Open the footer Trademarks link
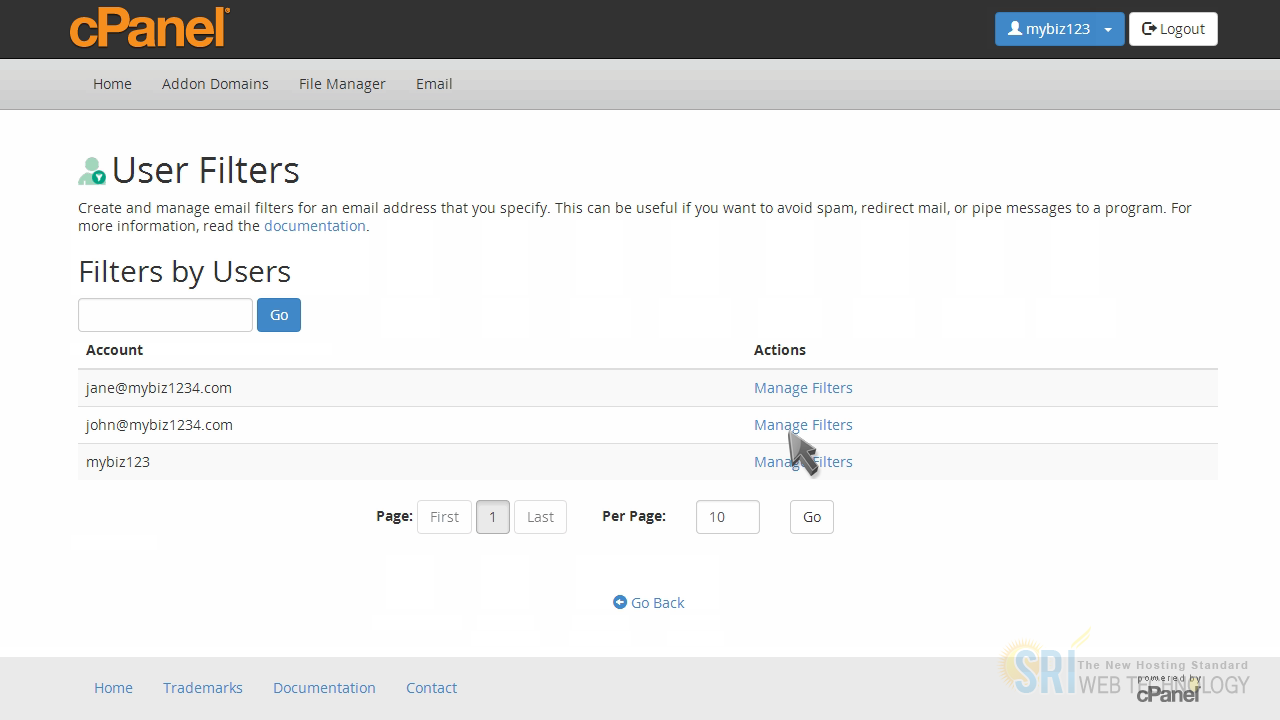 (203, 688)
